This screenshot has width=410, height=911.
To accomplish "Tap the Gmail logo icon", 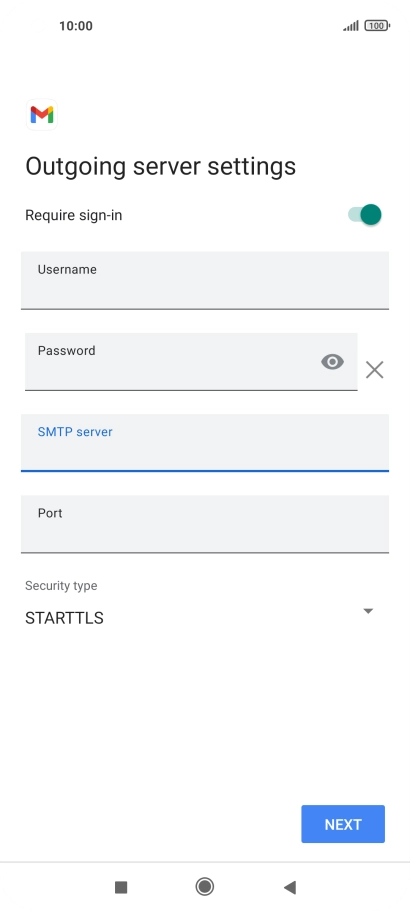I will point(42,114).
